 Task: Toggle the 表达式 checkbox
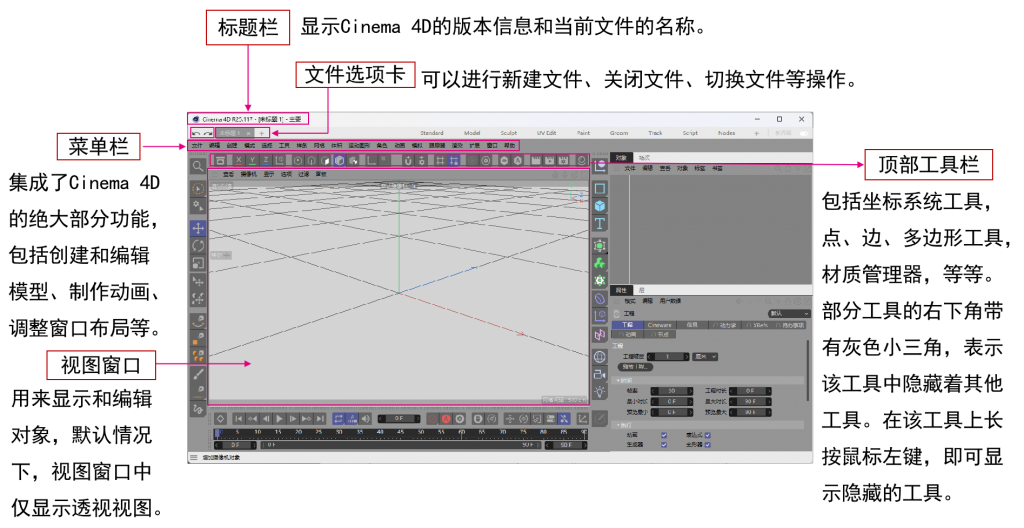pyautogui.click(x=707, y=435)
